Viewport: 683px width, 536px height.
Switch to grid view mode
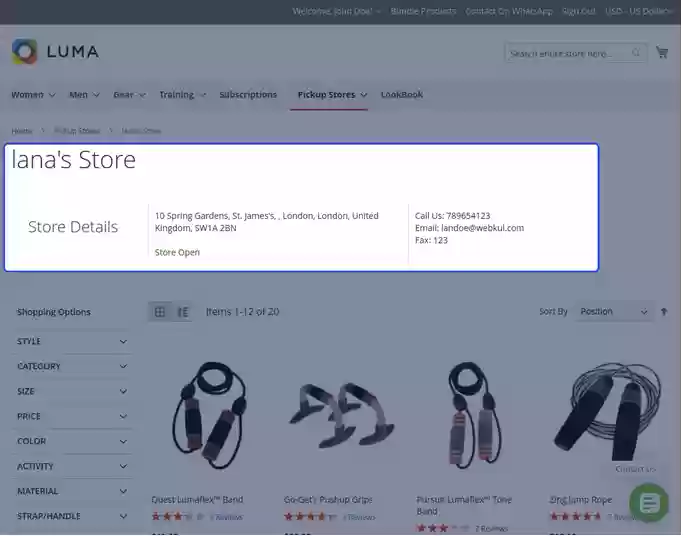point(160,312)
